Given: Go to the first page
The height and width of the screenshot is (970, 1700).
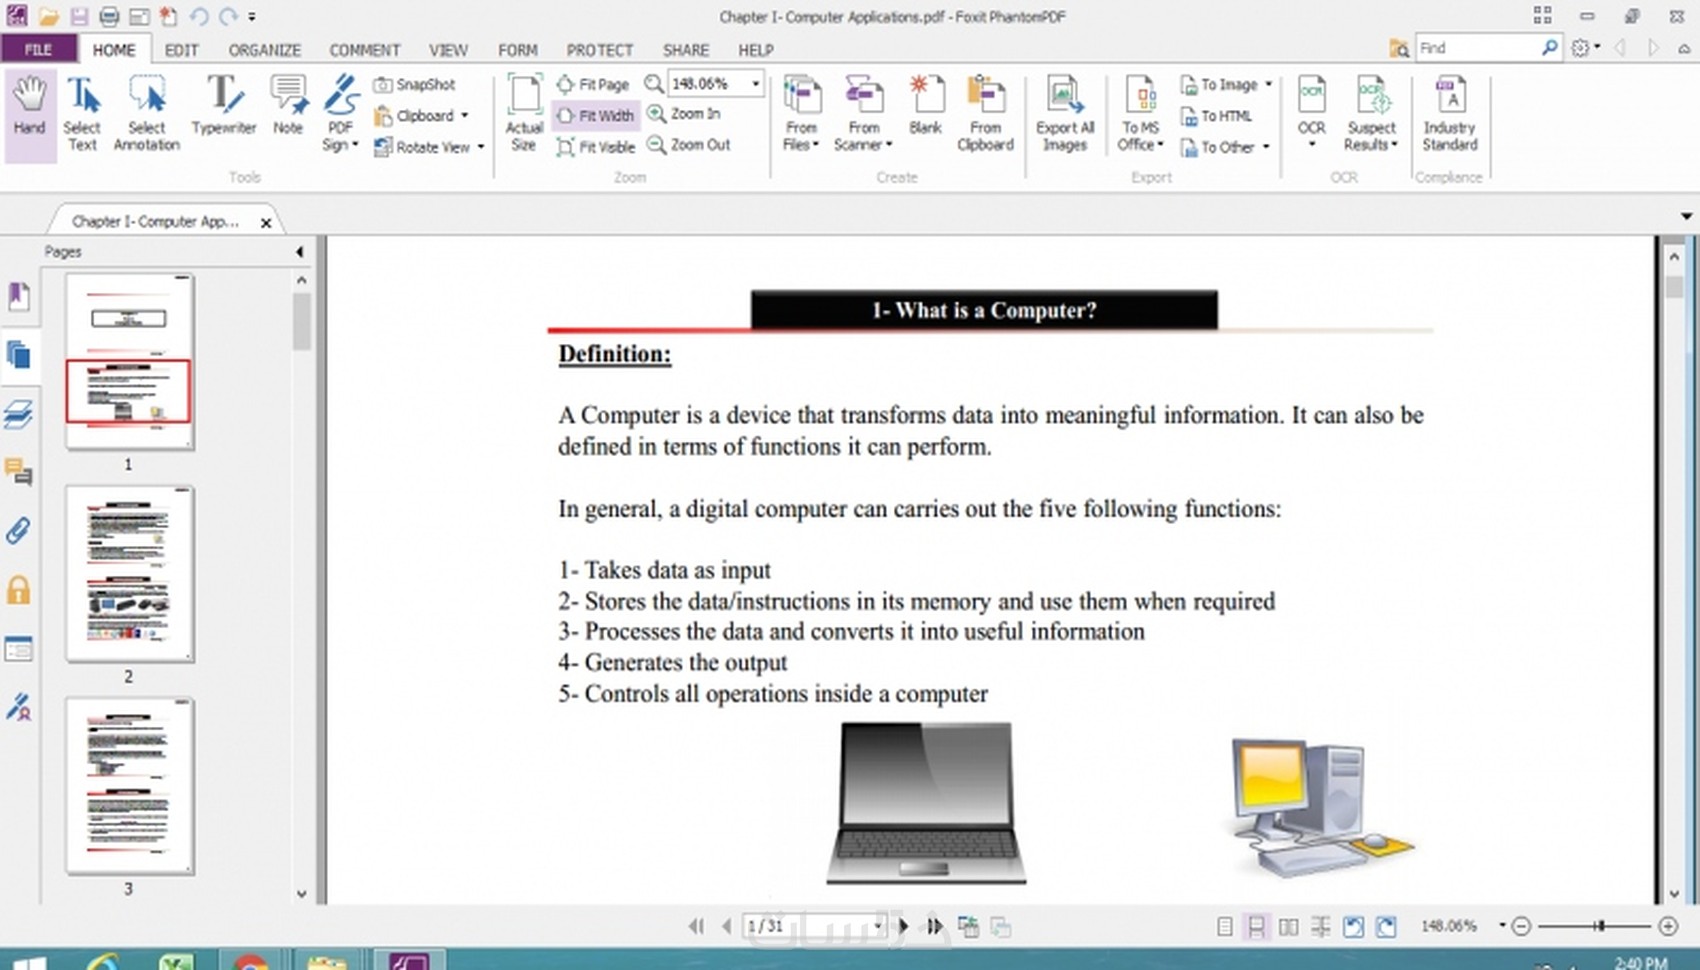Looking at the screenshot, I should [x=696, y=926].
